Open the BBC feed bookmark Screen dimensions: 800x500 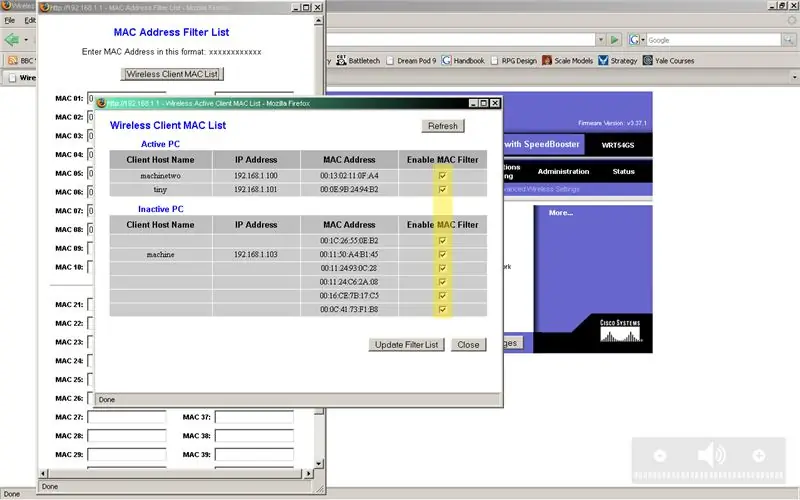pyautogui.click(x=21, y=61)
